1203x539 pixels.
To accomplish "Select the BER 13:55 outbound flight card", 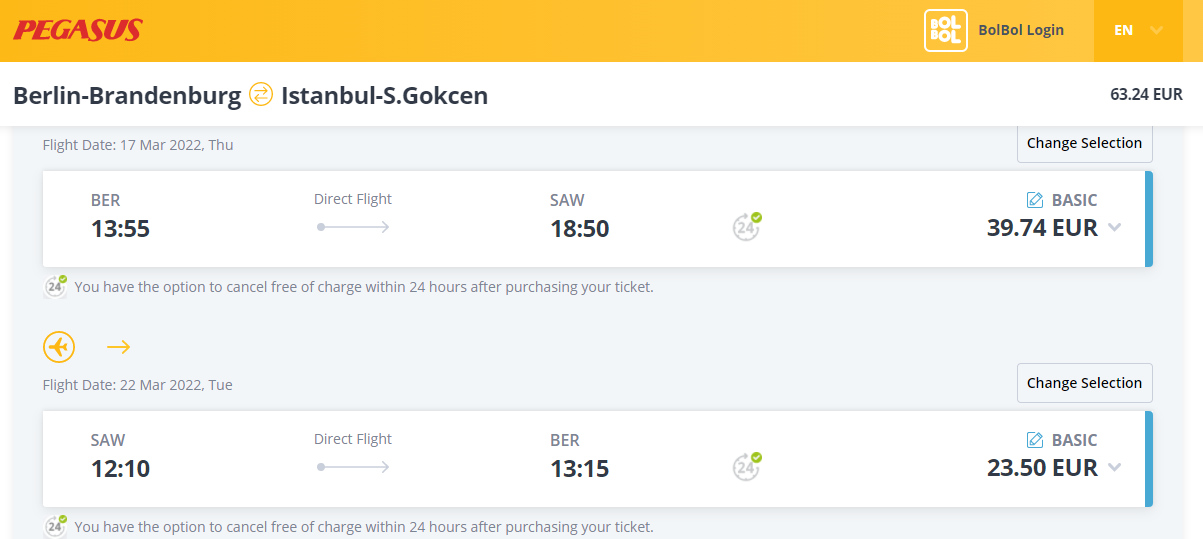I will tap(597, 219).
